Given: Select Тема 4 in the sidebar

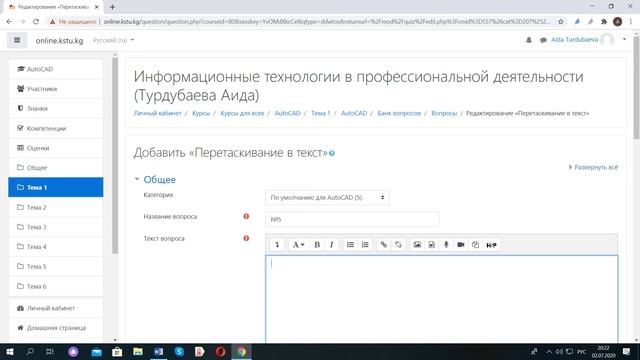Looking at the screenshot, I should pos(56,247).
